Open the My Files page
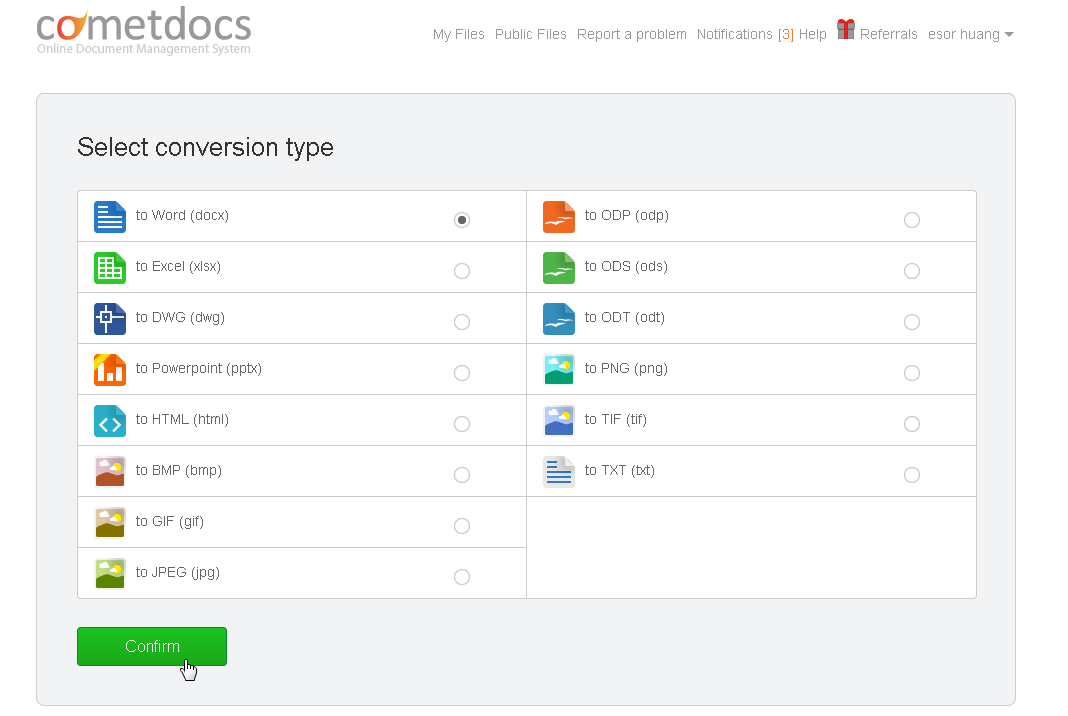Screen dimensions: 1068x716 click(x=458, y=33)
